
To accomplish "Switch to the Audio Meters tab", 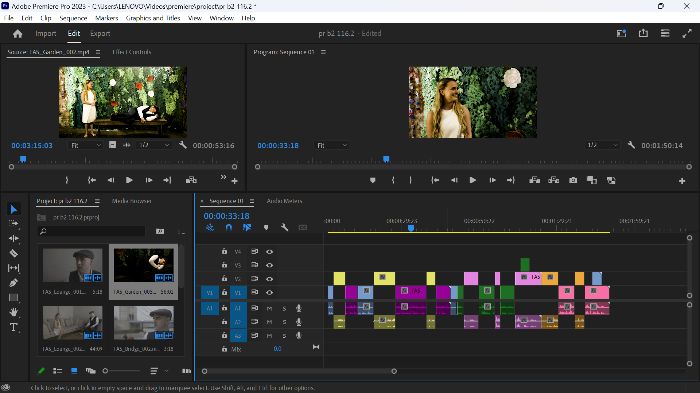I will point(284,201).
